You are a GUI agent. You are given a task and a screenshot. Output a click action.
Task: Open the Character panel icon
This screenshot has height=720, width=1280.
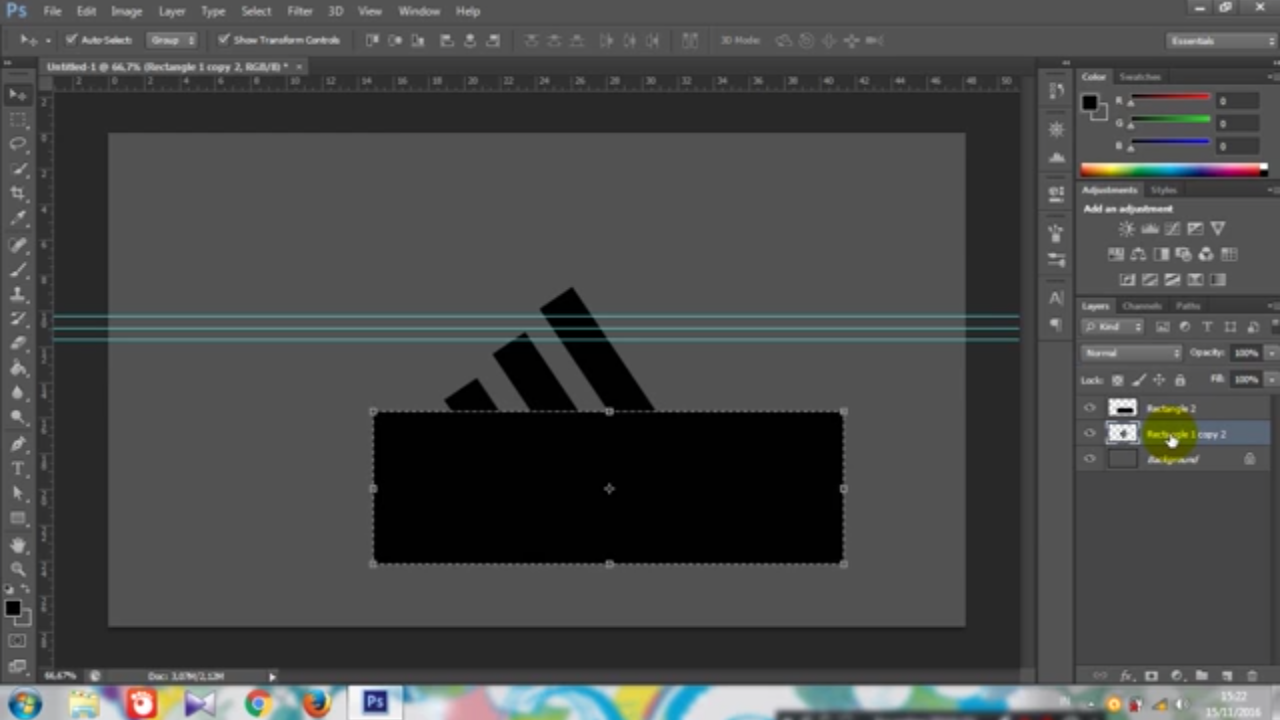coord(1057,298)
